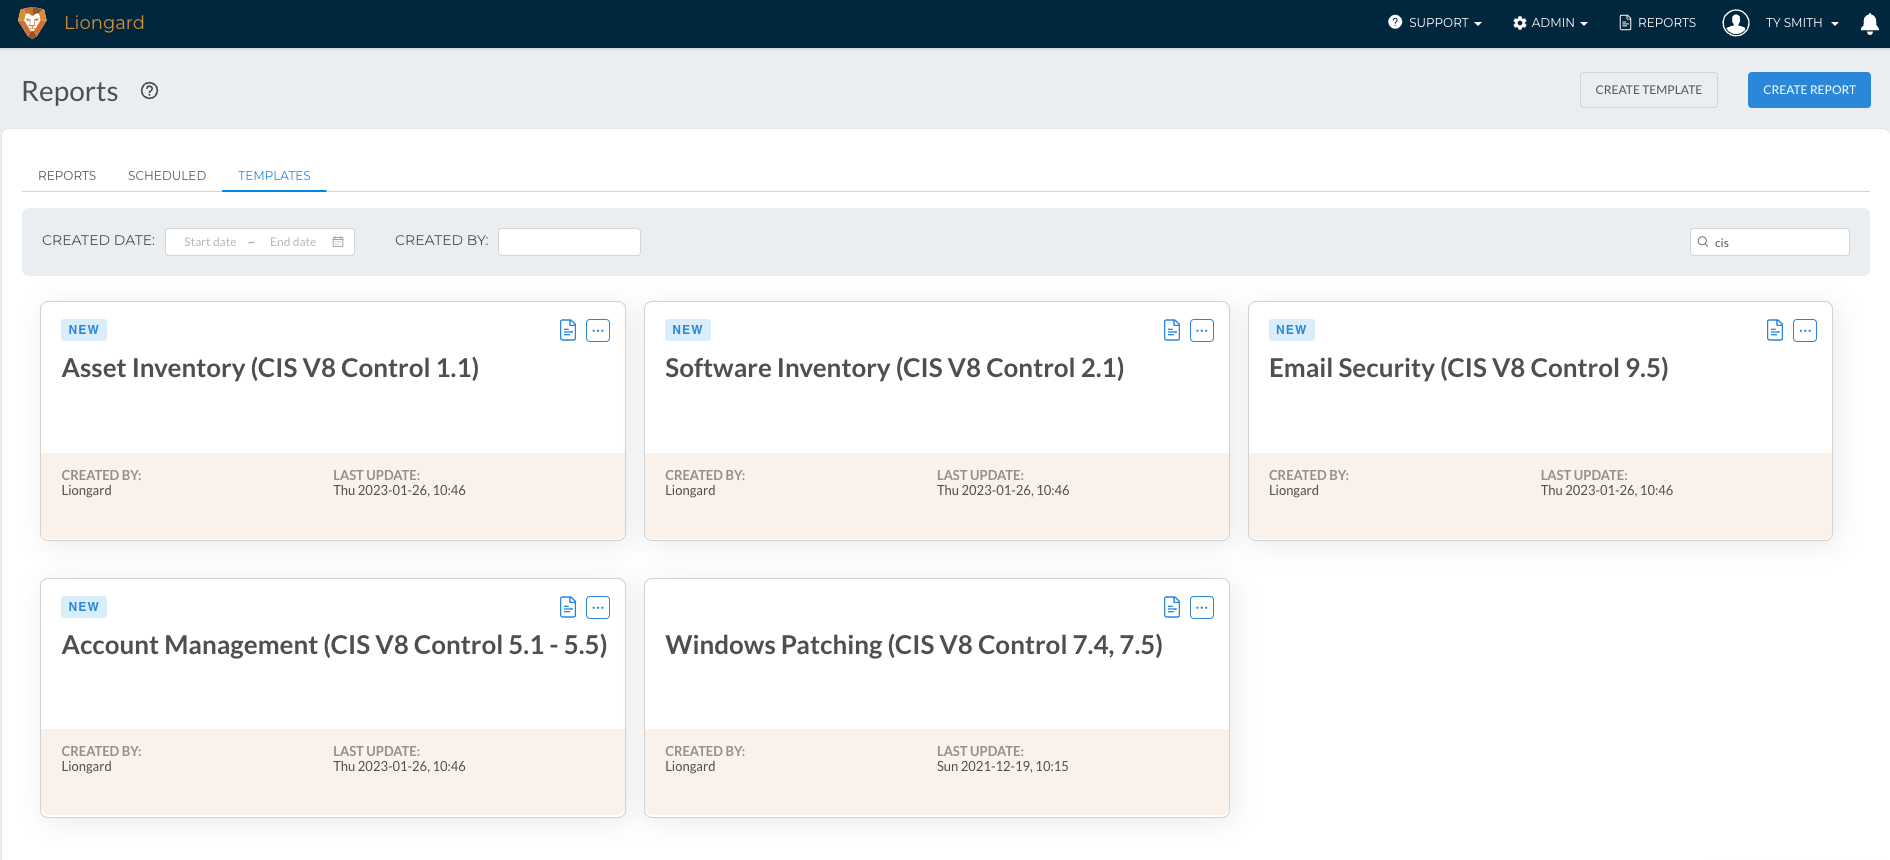
Task: Click the Reports page heading
Action: pyautogui.click(x=70, y=91)
